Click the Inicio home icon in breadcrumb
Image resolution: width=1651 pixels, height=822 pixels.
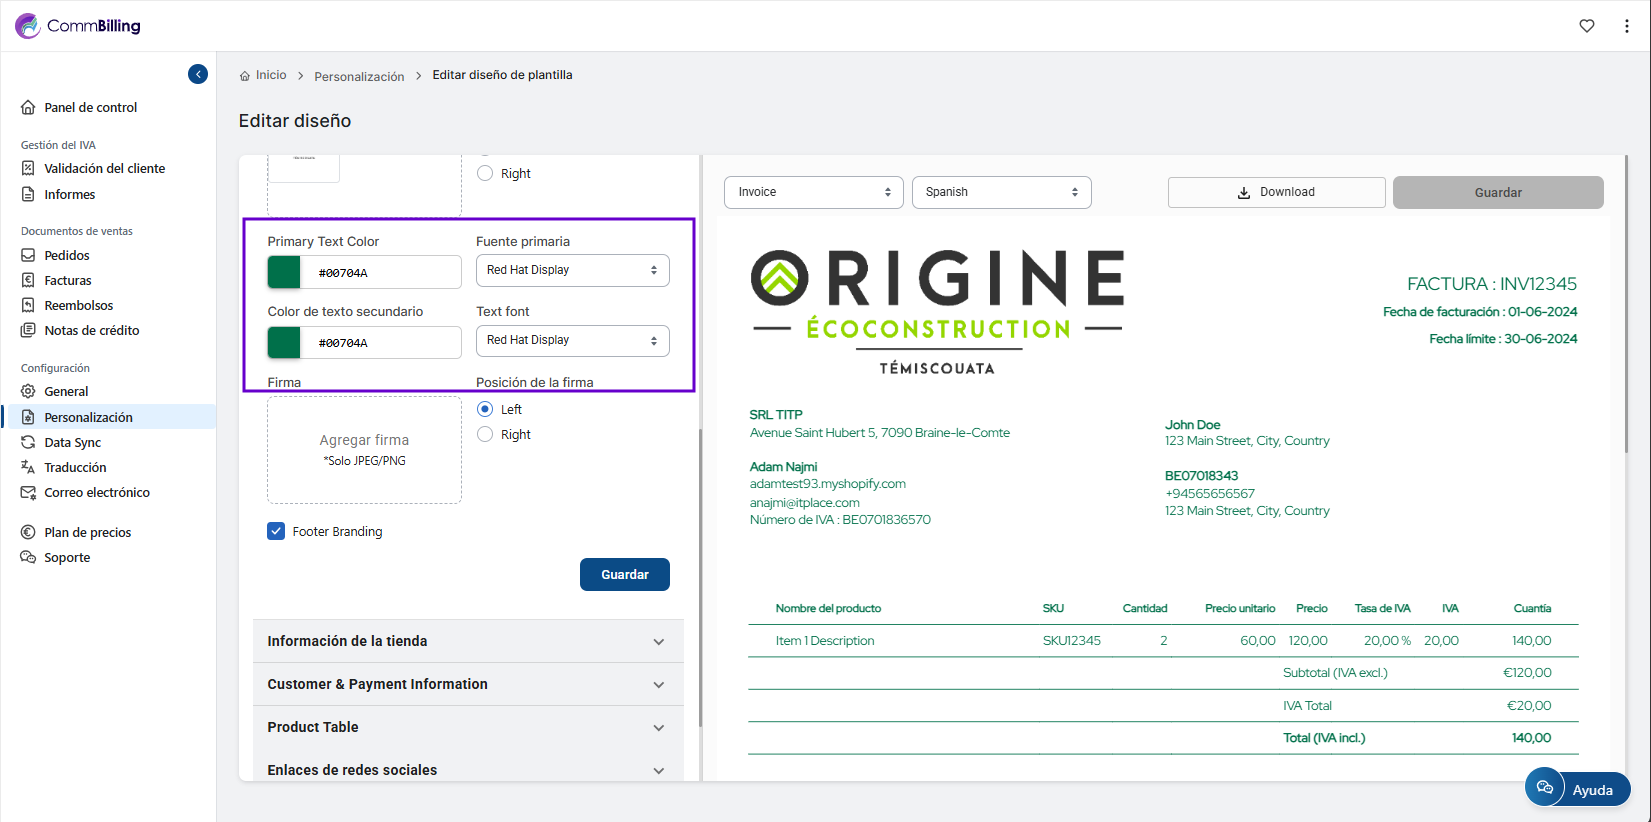[x=245, y=76]
